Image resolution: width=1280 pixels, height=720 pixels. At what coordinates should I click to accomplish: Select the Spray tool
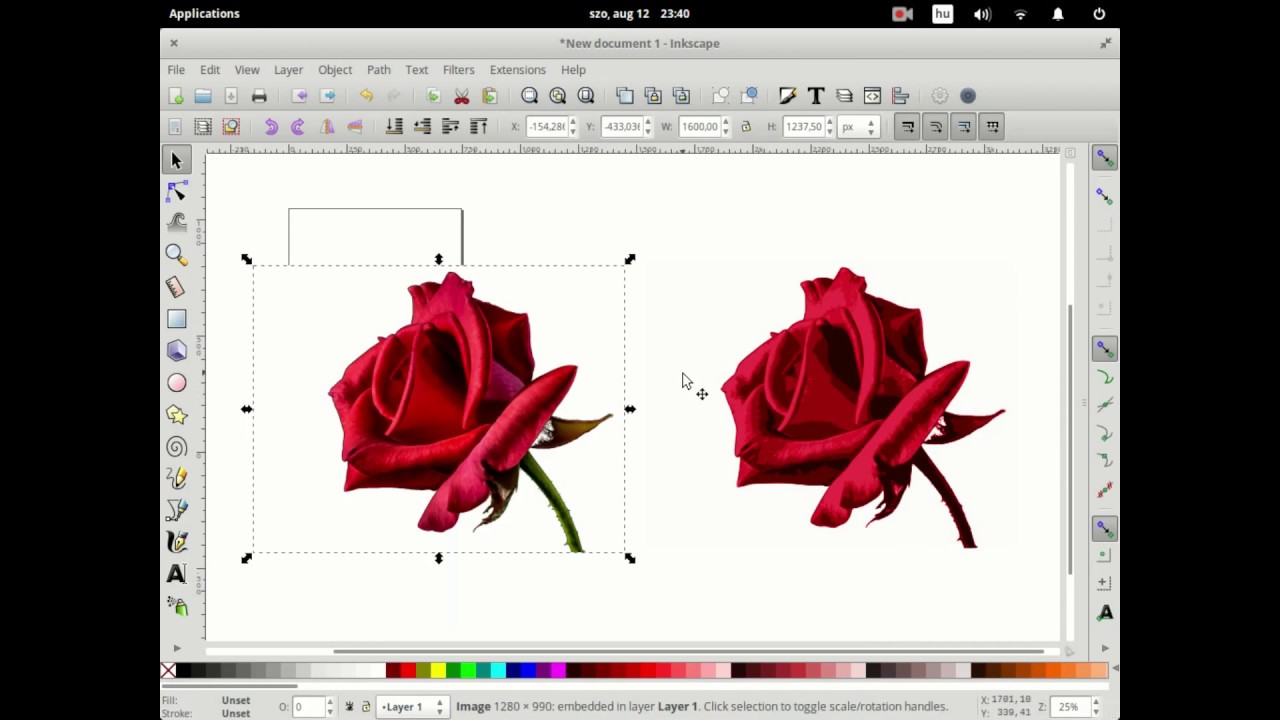point(176,605)
